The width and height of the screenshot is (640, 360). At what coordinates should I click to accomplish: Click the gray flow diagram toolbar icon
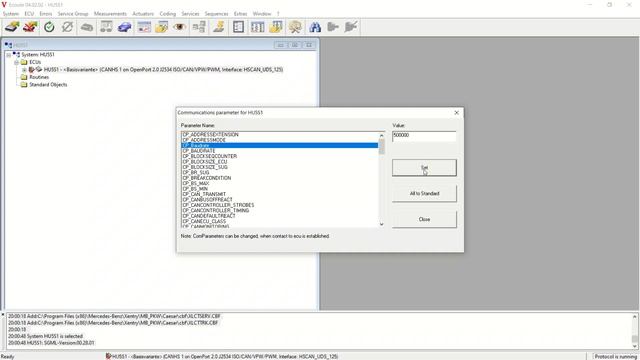click(106, 27)
